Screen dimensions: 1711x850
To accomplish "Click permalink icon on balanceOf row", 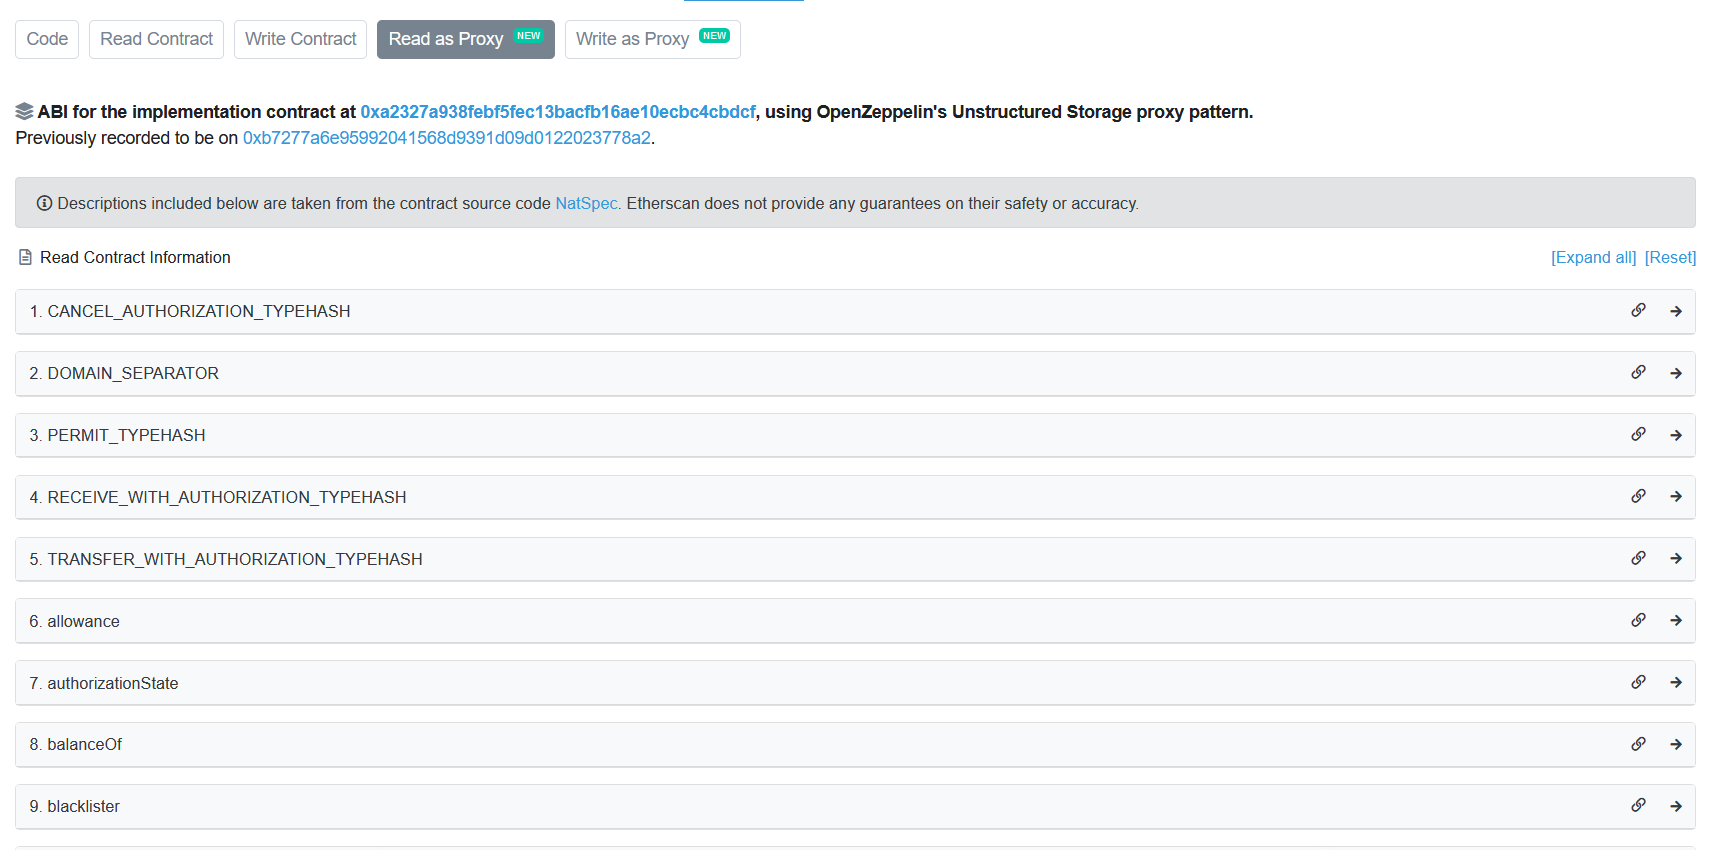I will 1638,745.
